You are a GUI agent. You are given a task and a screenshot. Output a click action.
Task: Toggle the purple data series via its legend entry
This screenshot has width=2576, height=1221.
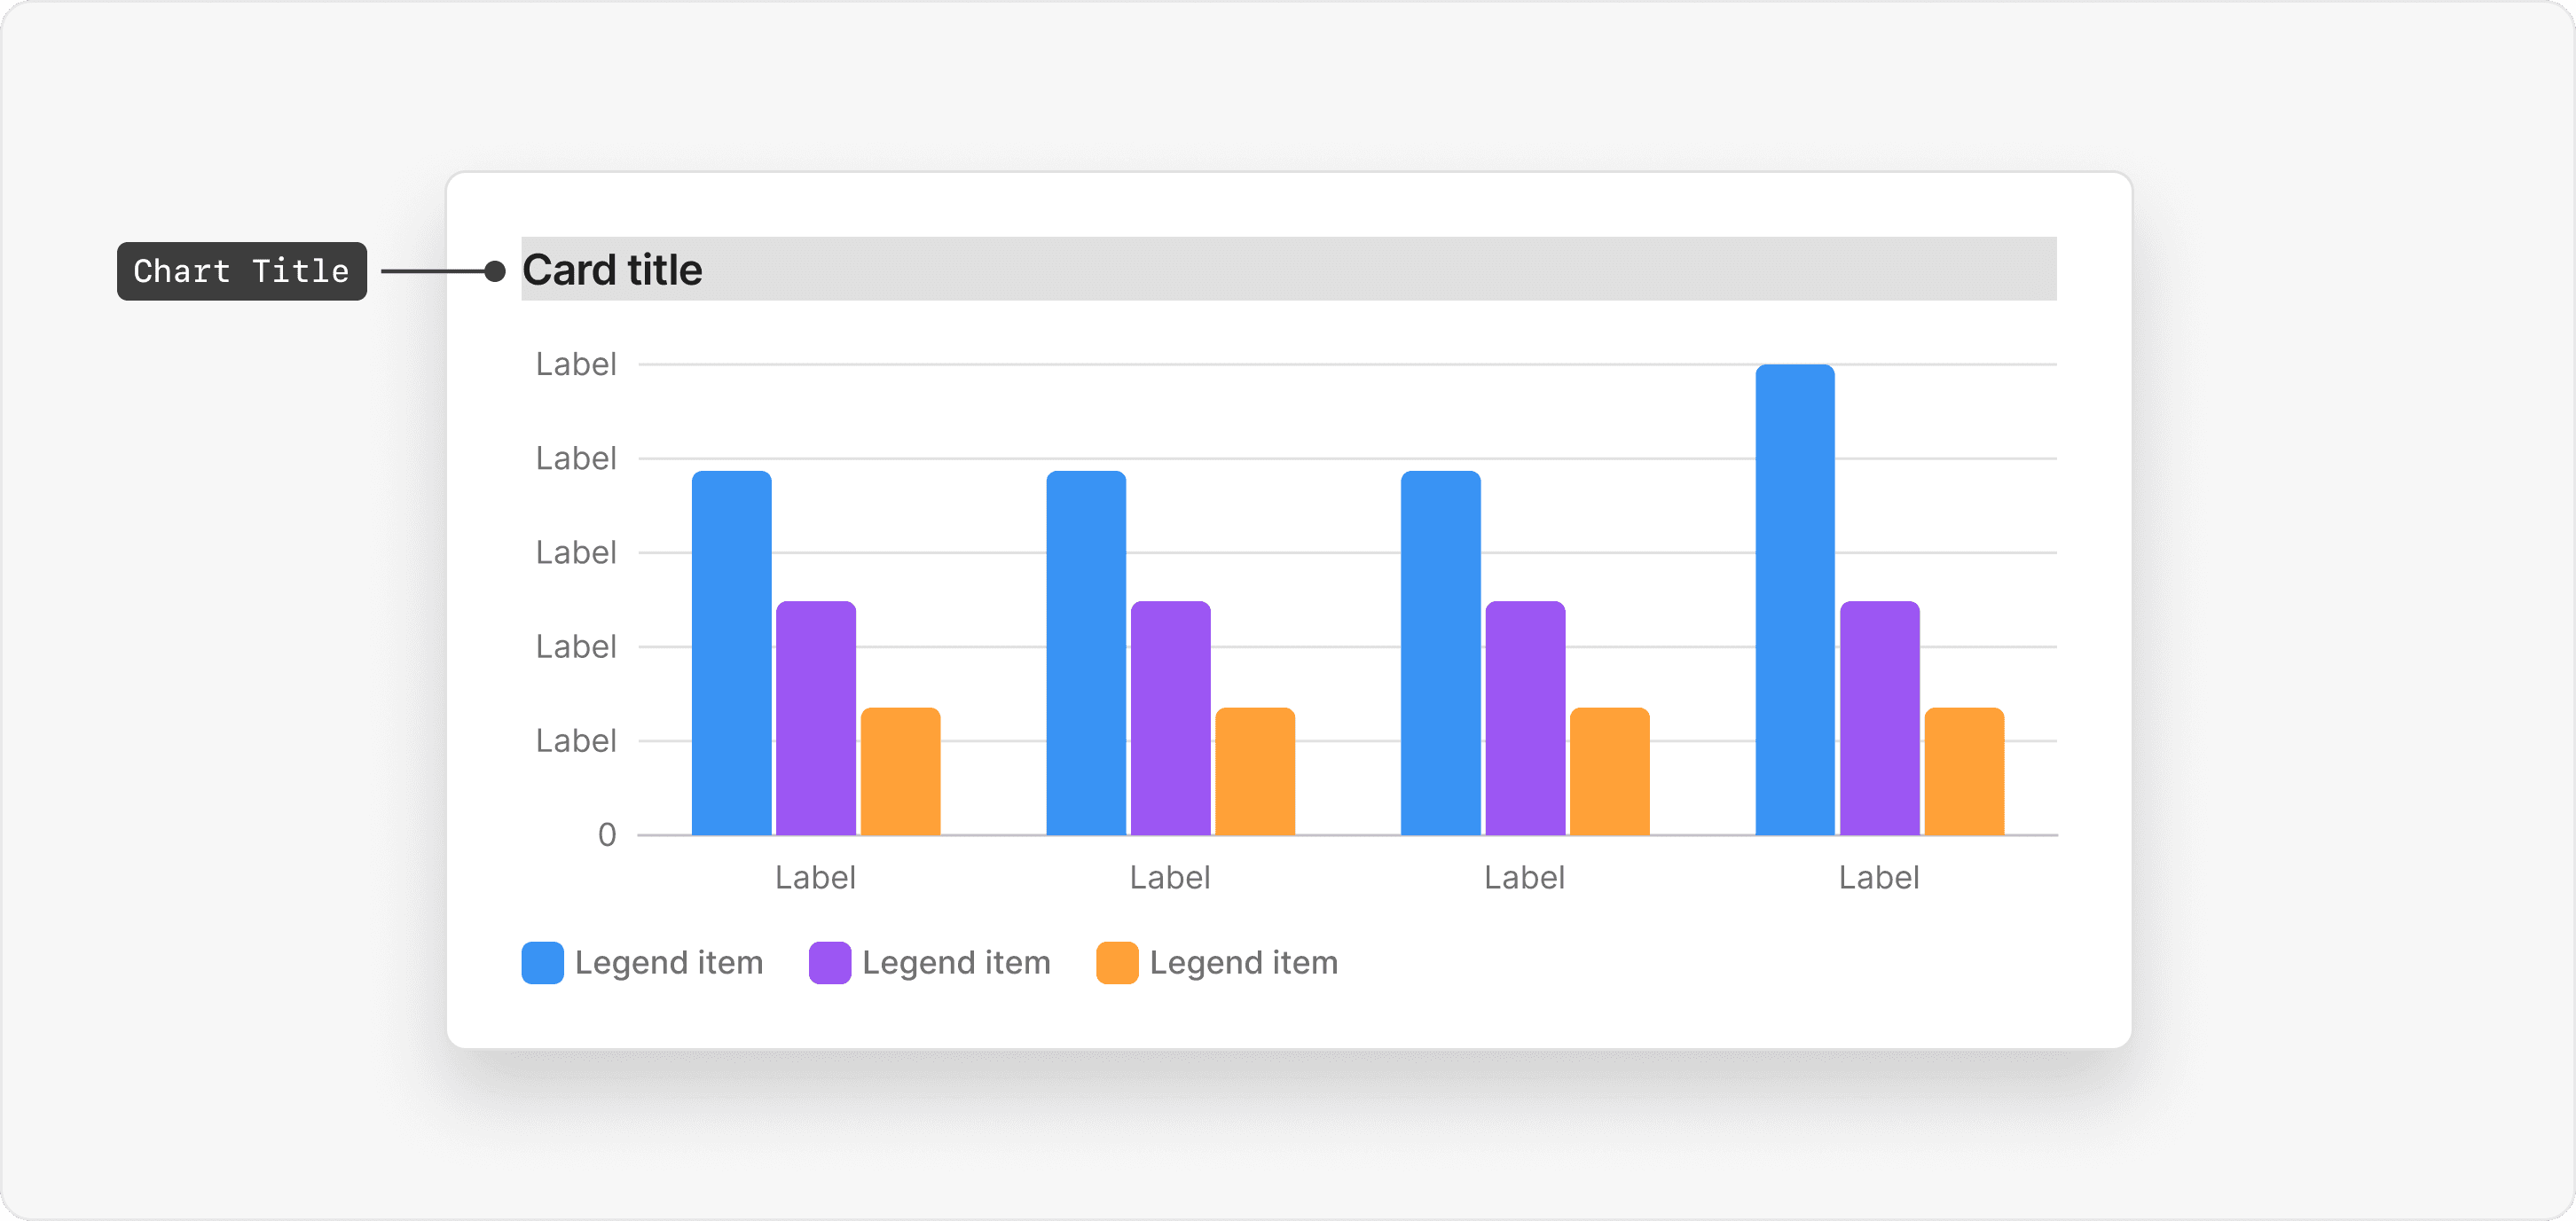956,962
